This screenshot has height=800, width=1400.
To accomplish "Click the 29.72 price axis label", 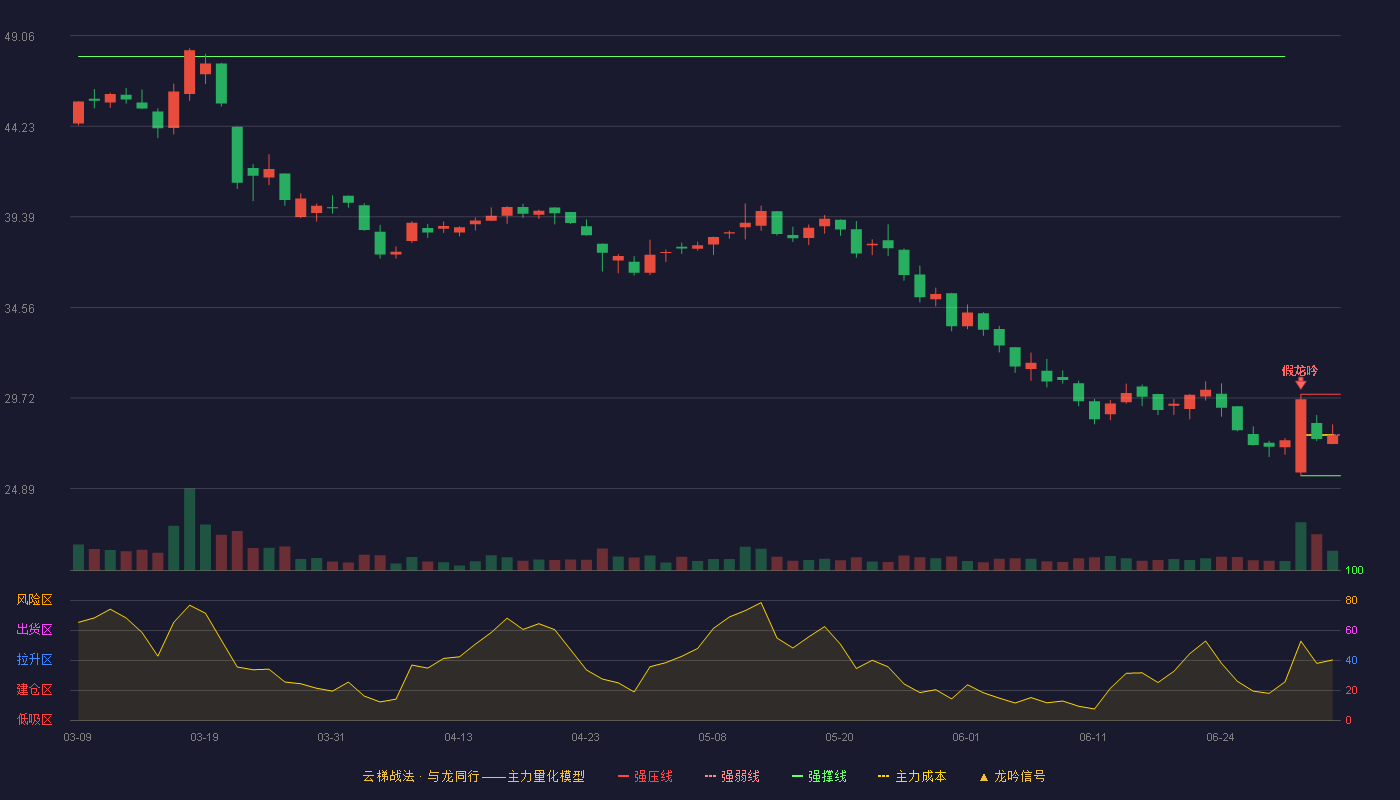I will click(19, 399).
